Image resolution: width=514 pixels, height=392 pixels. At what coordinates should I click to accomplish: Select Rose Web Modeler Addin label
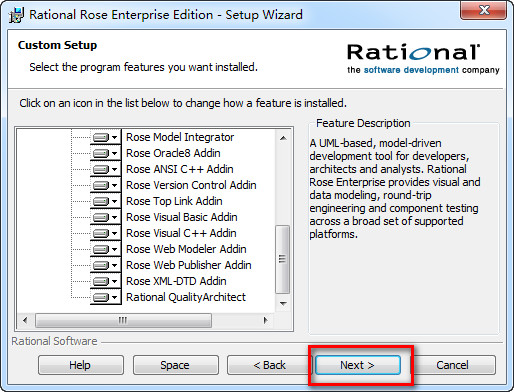(x=186, y=249)
